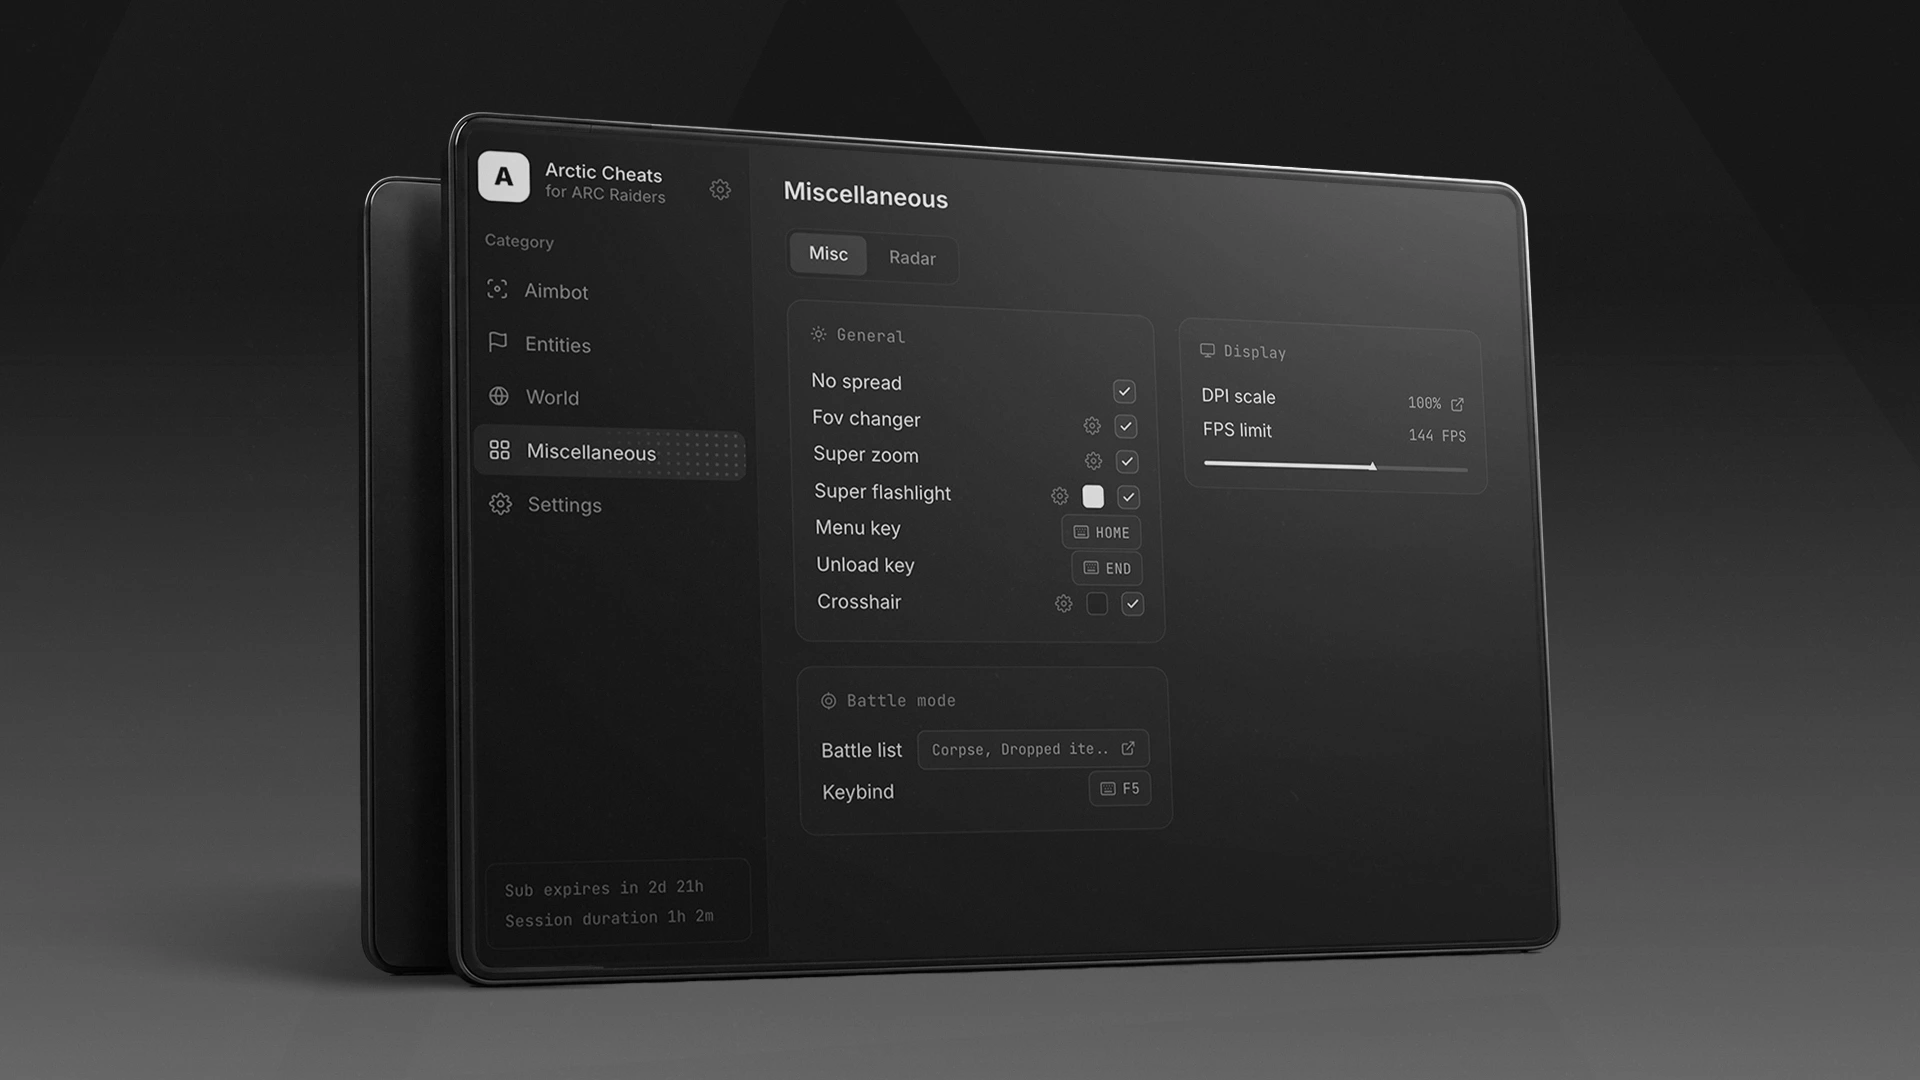Open header gear icon beside Arctic Cheats
Viewport: 1920px width, 1080px height.
pyautogui.click(x=720, y=189)
